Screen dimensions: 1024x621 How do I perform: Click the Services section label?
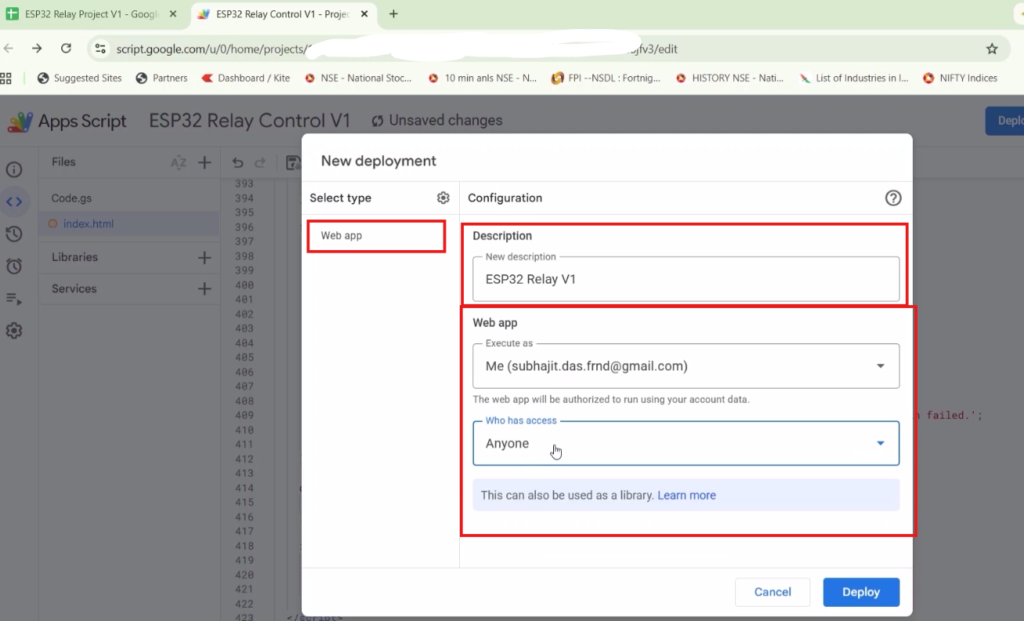coord(74,289)
